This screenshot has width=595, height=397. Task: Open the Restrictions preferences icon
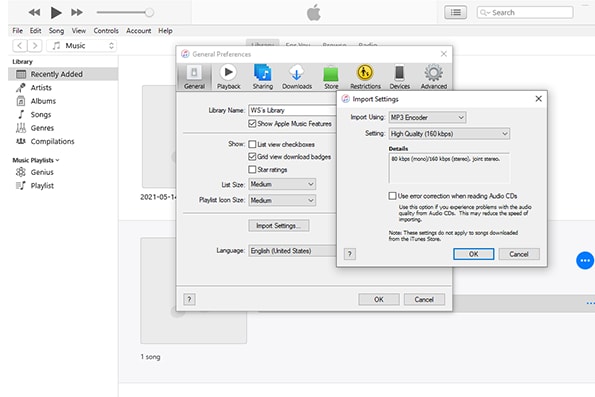(365, 72)
